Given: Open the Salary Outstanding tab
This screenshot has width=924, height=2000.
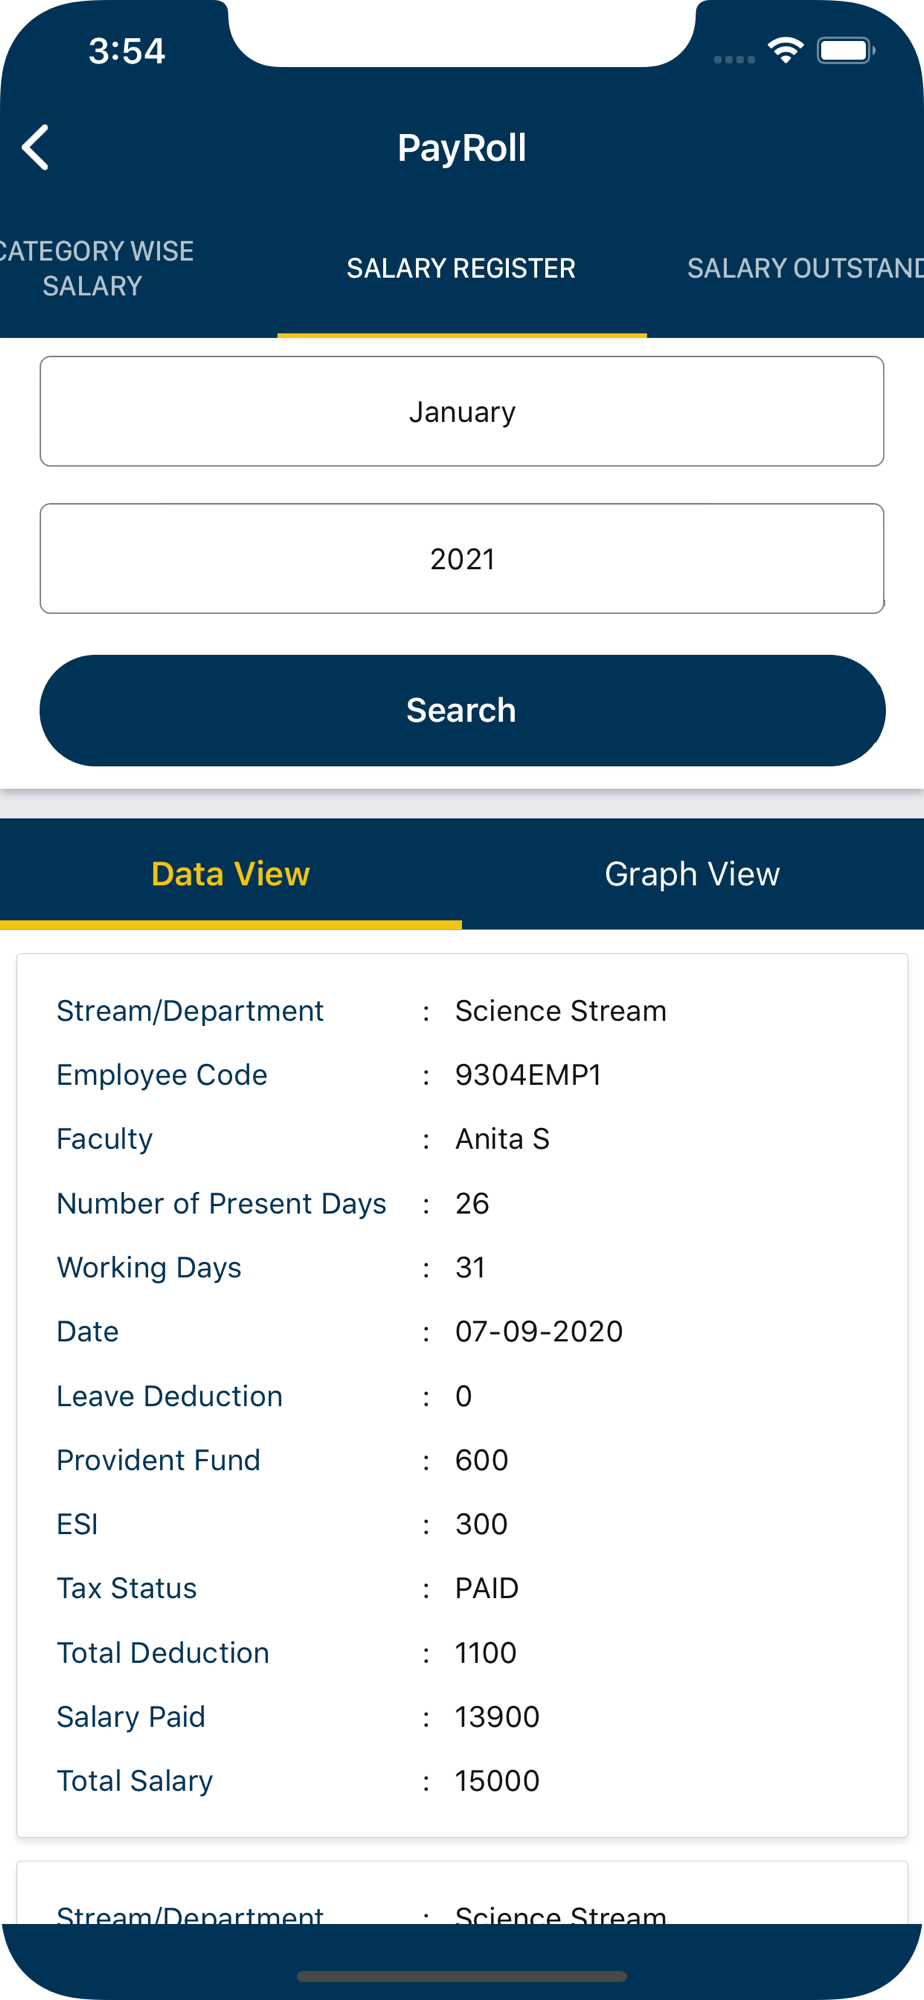Looking at the screenshot, I should (805, 268).
